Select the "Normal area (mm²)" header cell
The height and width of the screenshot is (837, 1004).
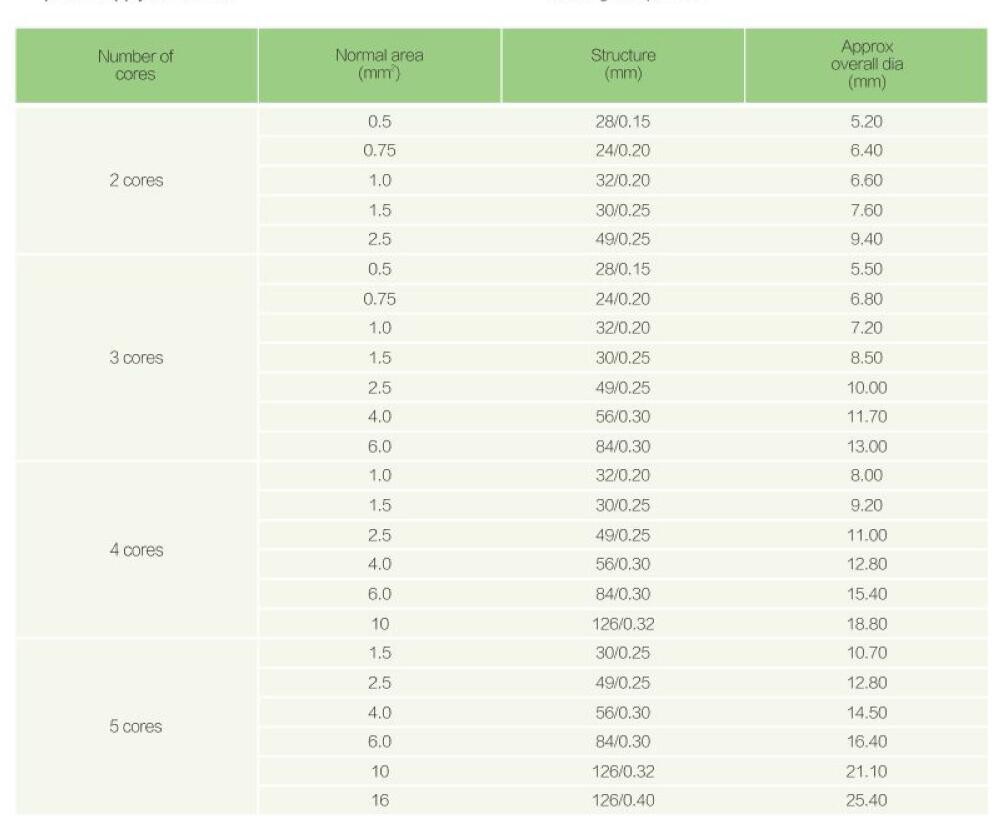(379, 65)
